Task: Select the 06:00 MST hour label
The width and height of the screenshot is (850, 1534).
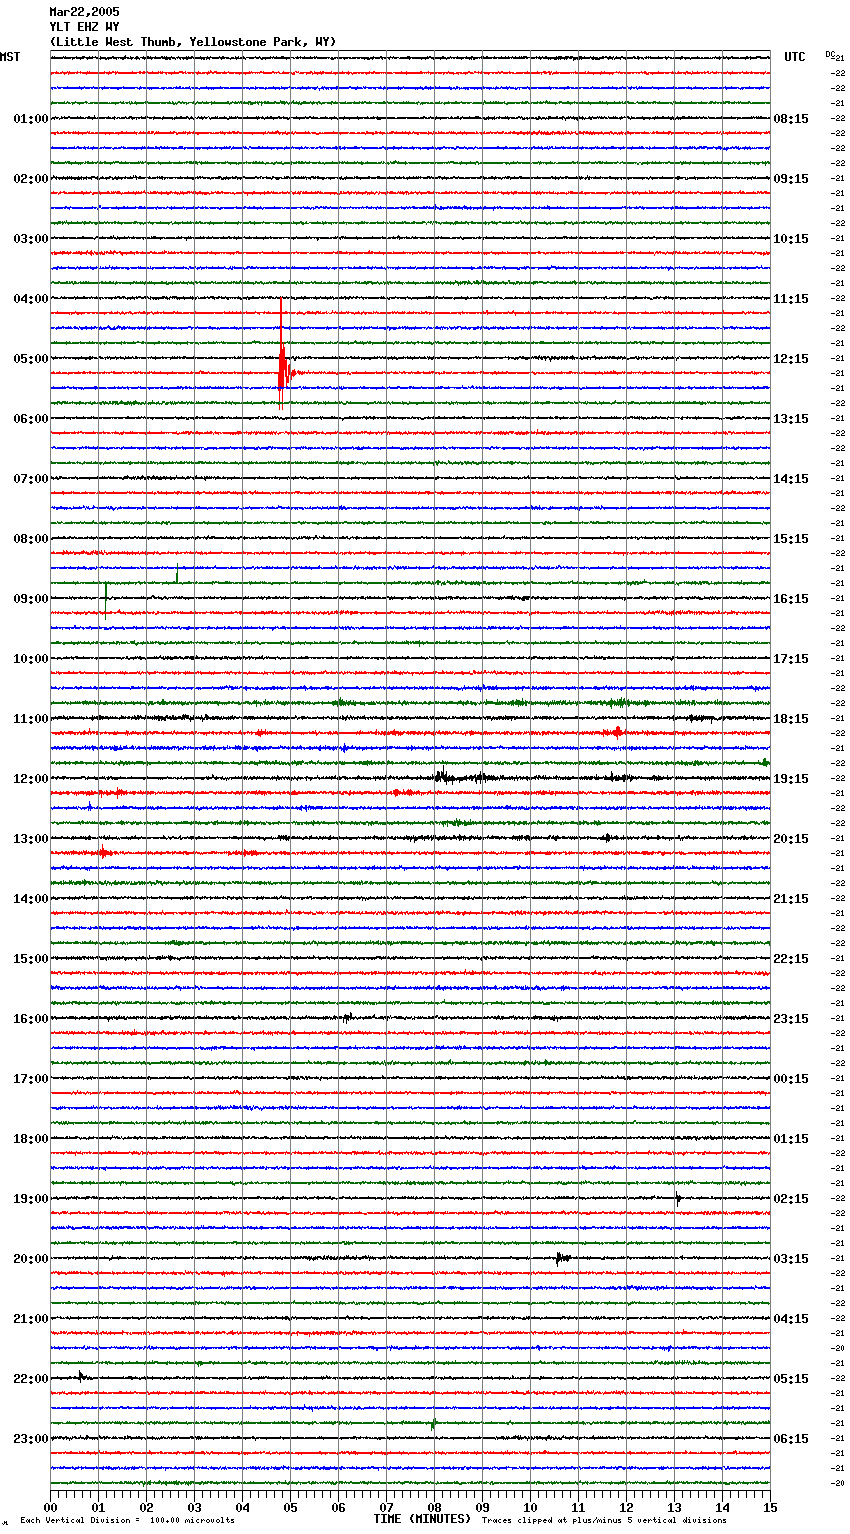Action: [x=31, y=419]
